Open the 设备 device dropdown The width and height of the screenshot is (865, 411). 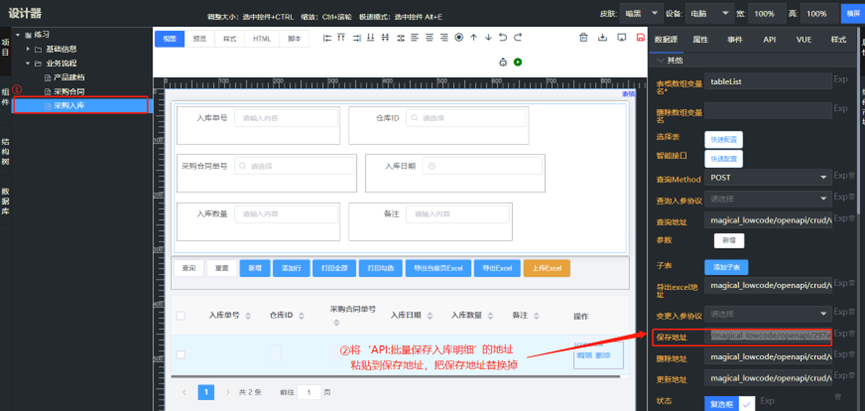(x=709, y=13)
